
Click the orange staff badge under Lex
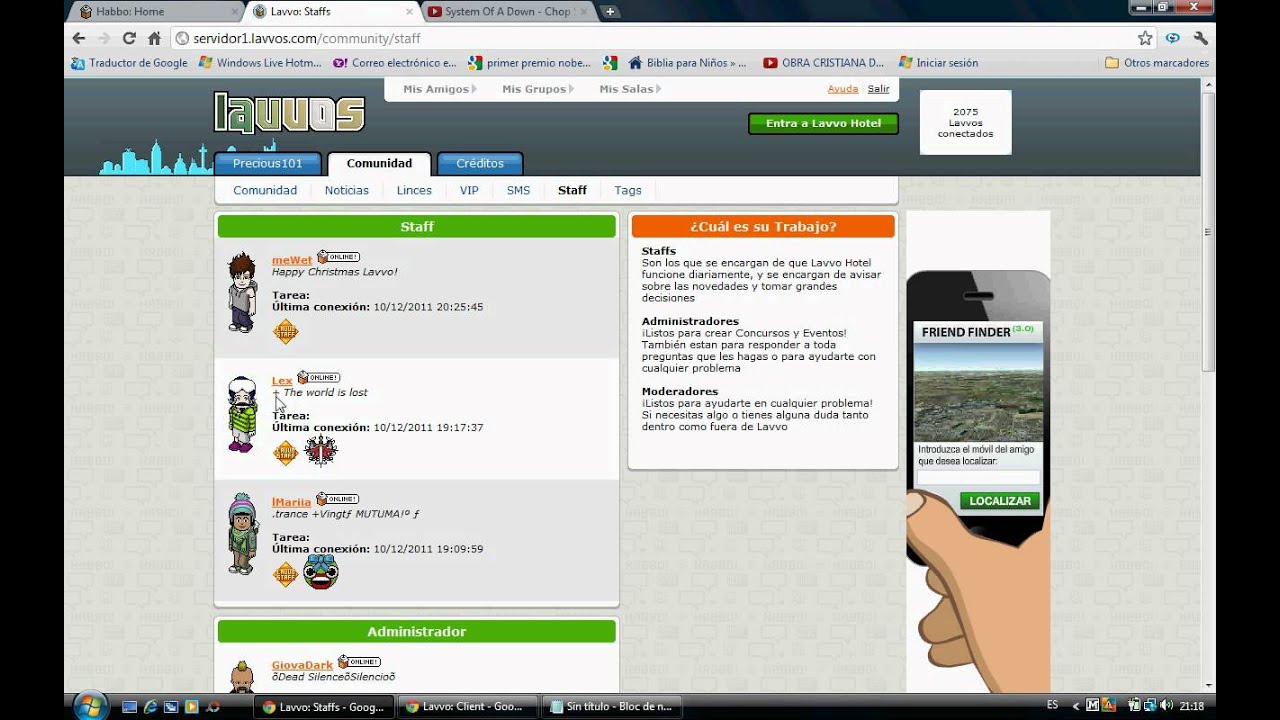pos(286,452)
